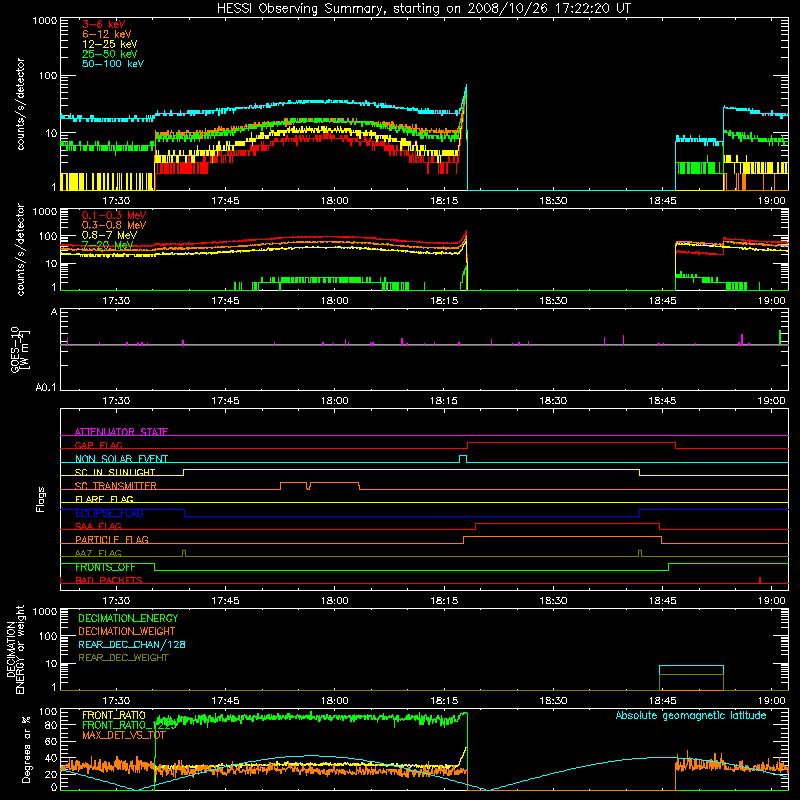Select the 3-6 keV legend label
Image resolution: width=800 pixels, height=800 pixels.
[103, 24]
